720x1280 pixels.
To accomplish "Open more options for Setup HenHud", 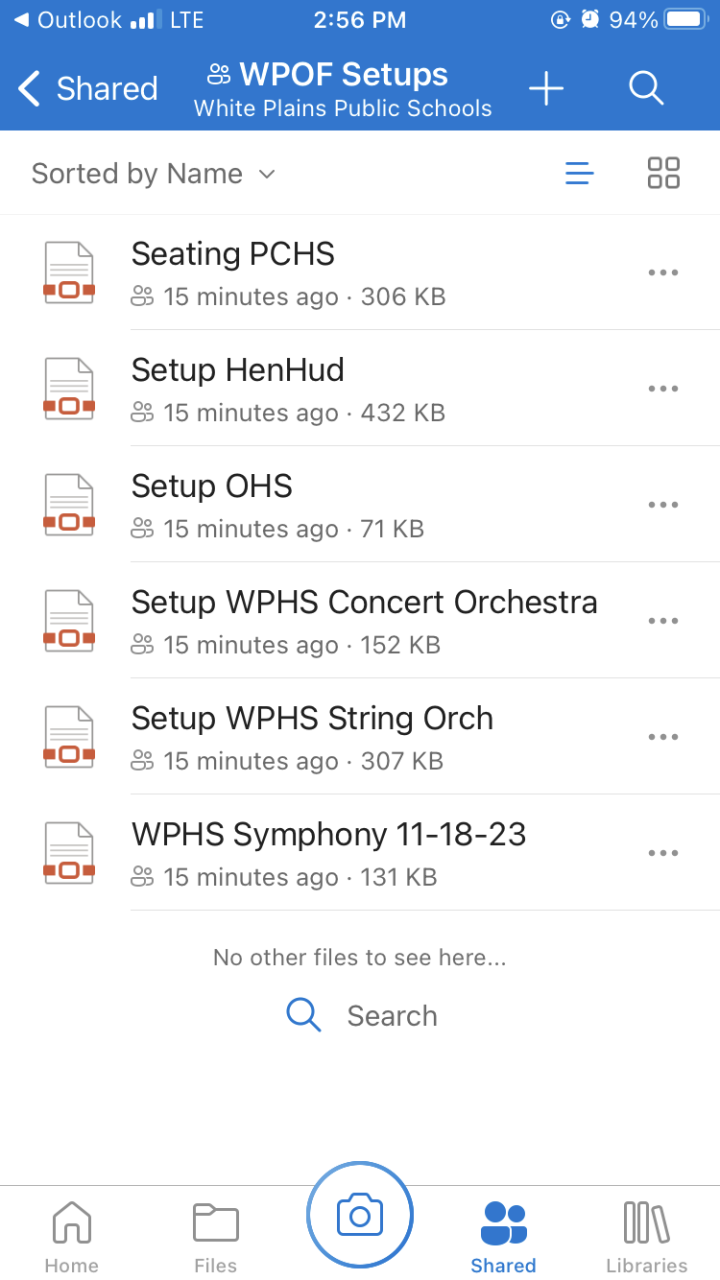I will point(663,388).
